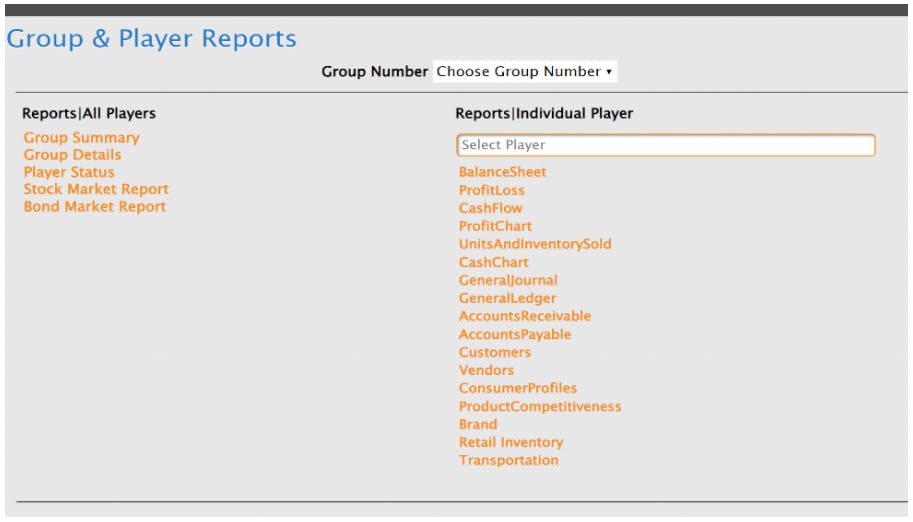View the CashFlow report

pyautogui.click(x=490, y=209)
